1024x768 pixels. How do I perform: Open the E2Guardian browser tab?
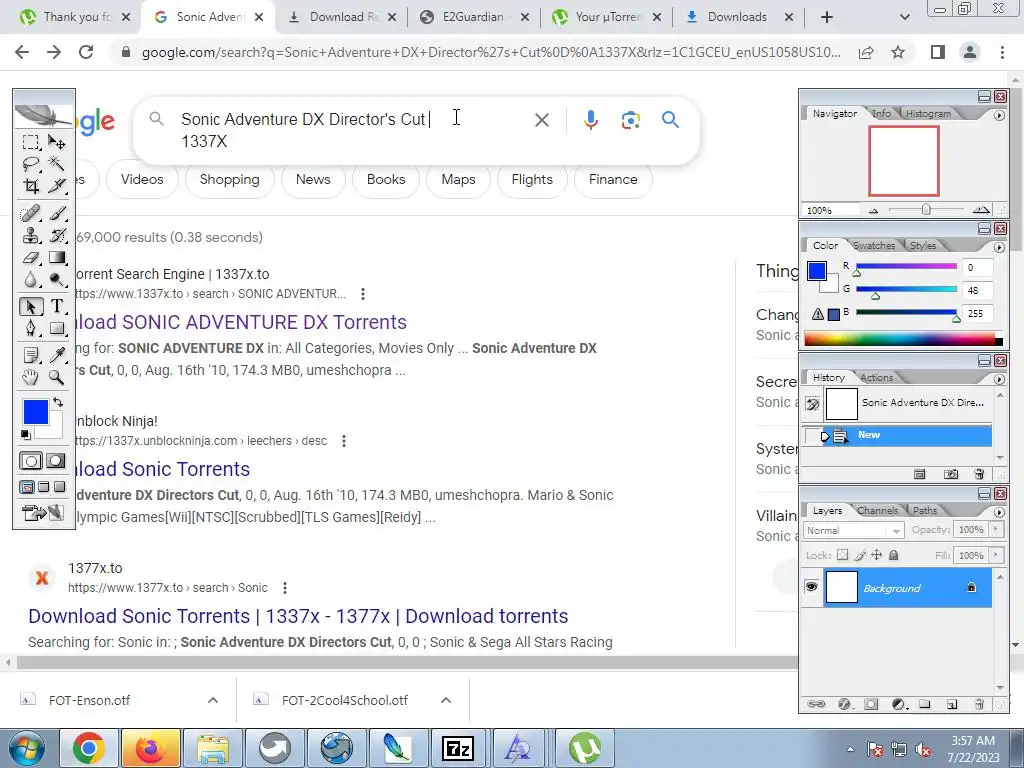[473, 17]
